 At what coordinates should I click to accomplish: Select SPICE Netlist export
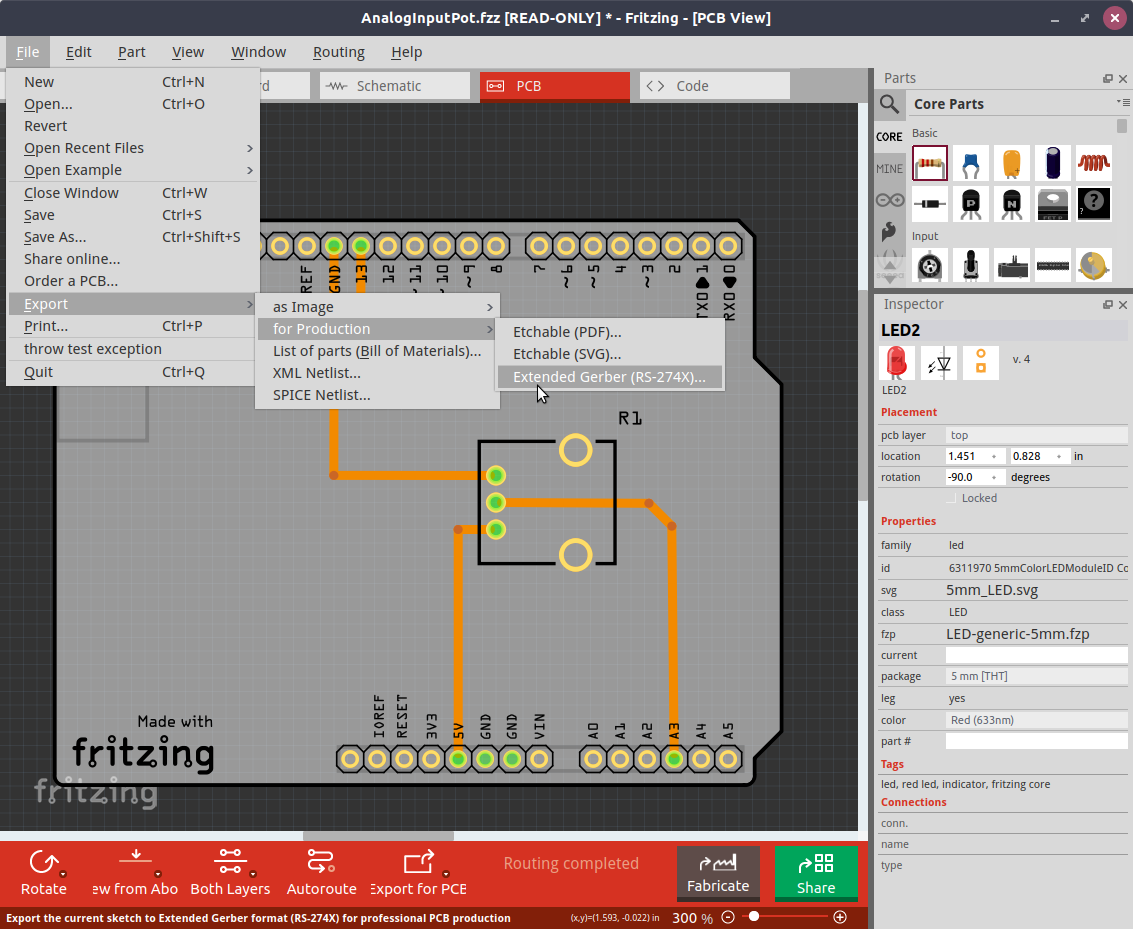(377, 396)
